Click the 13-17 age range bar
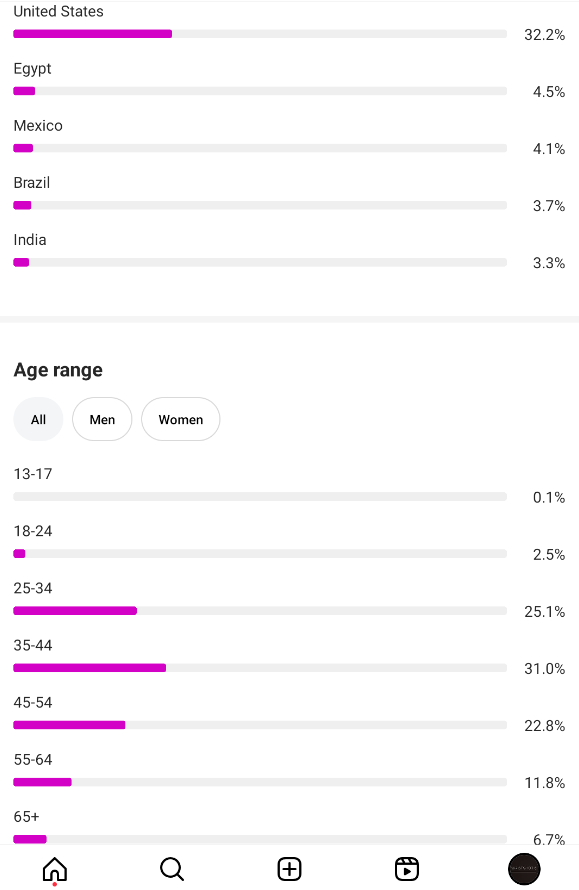This screenshot has width=579, height=890. 260,497
